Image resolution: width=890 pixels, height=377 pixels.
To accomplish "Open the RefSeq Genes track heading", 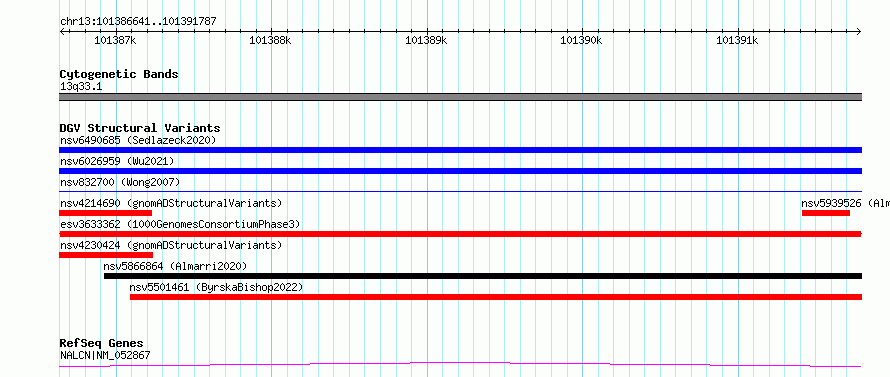I will [102, 344].
